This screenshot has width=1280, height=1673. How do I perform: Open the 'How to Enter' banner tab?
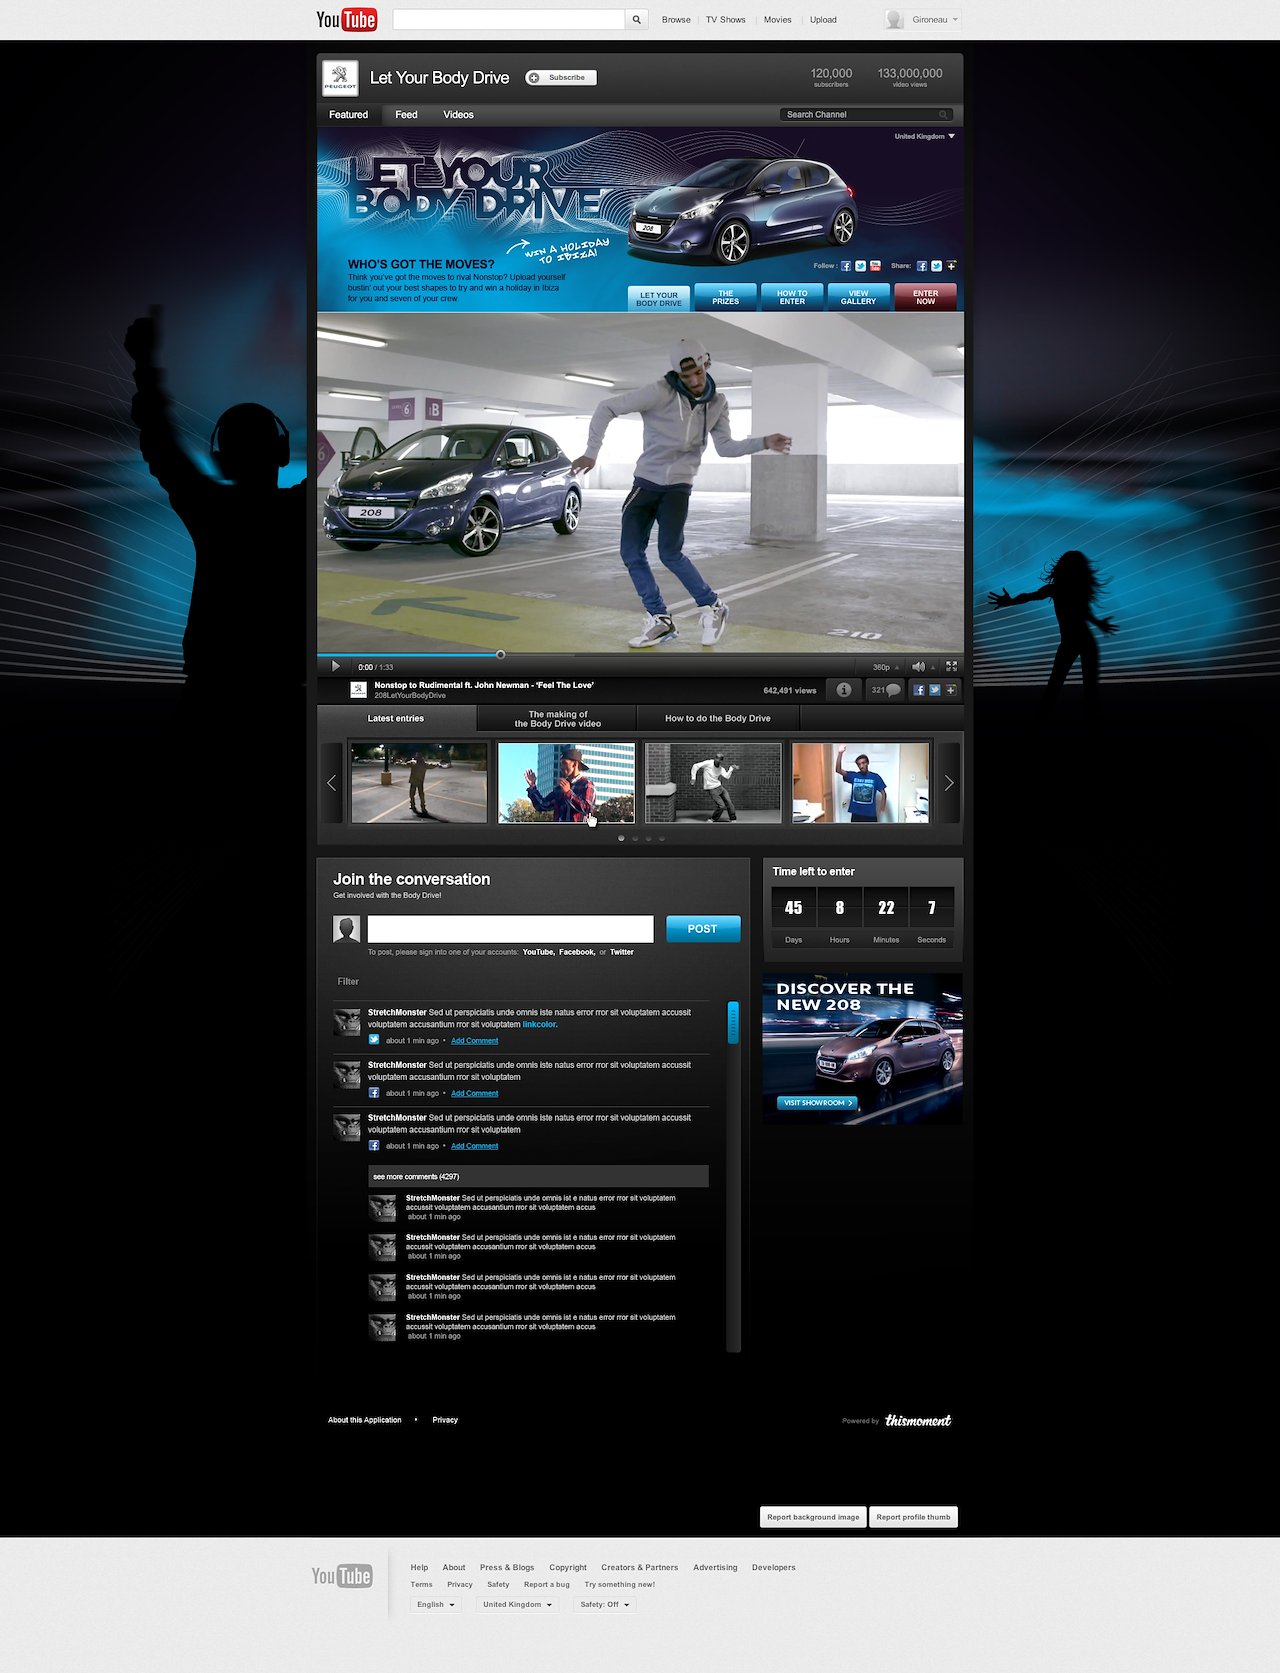pos(792,297)
